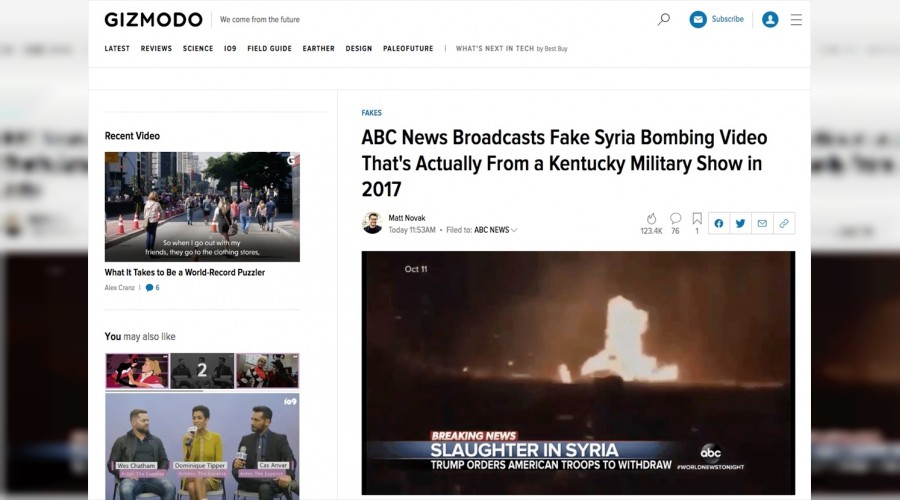Share article on Facebook

719,223
